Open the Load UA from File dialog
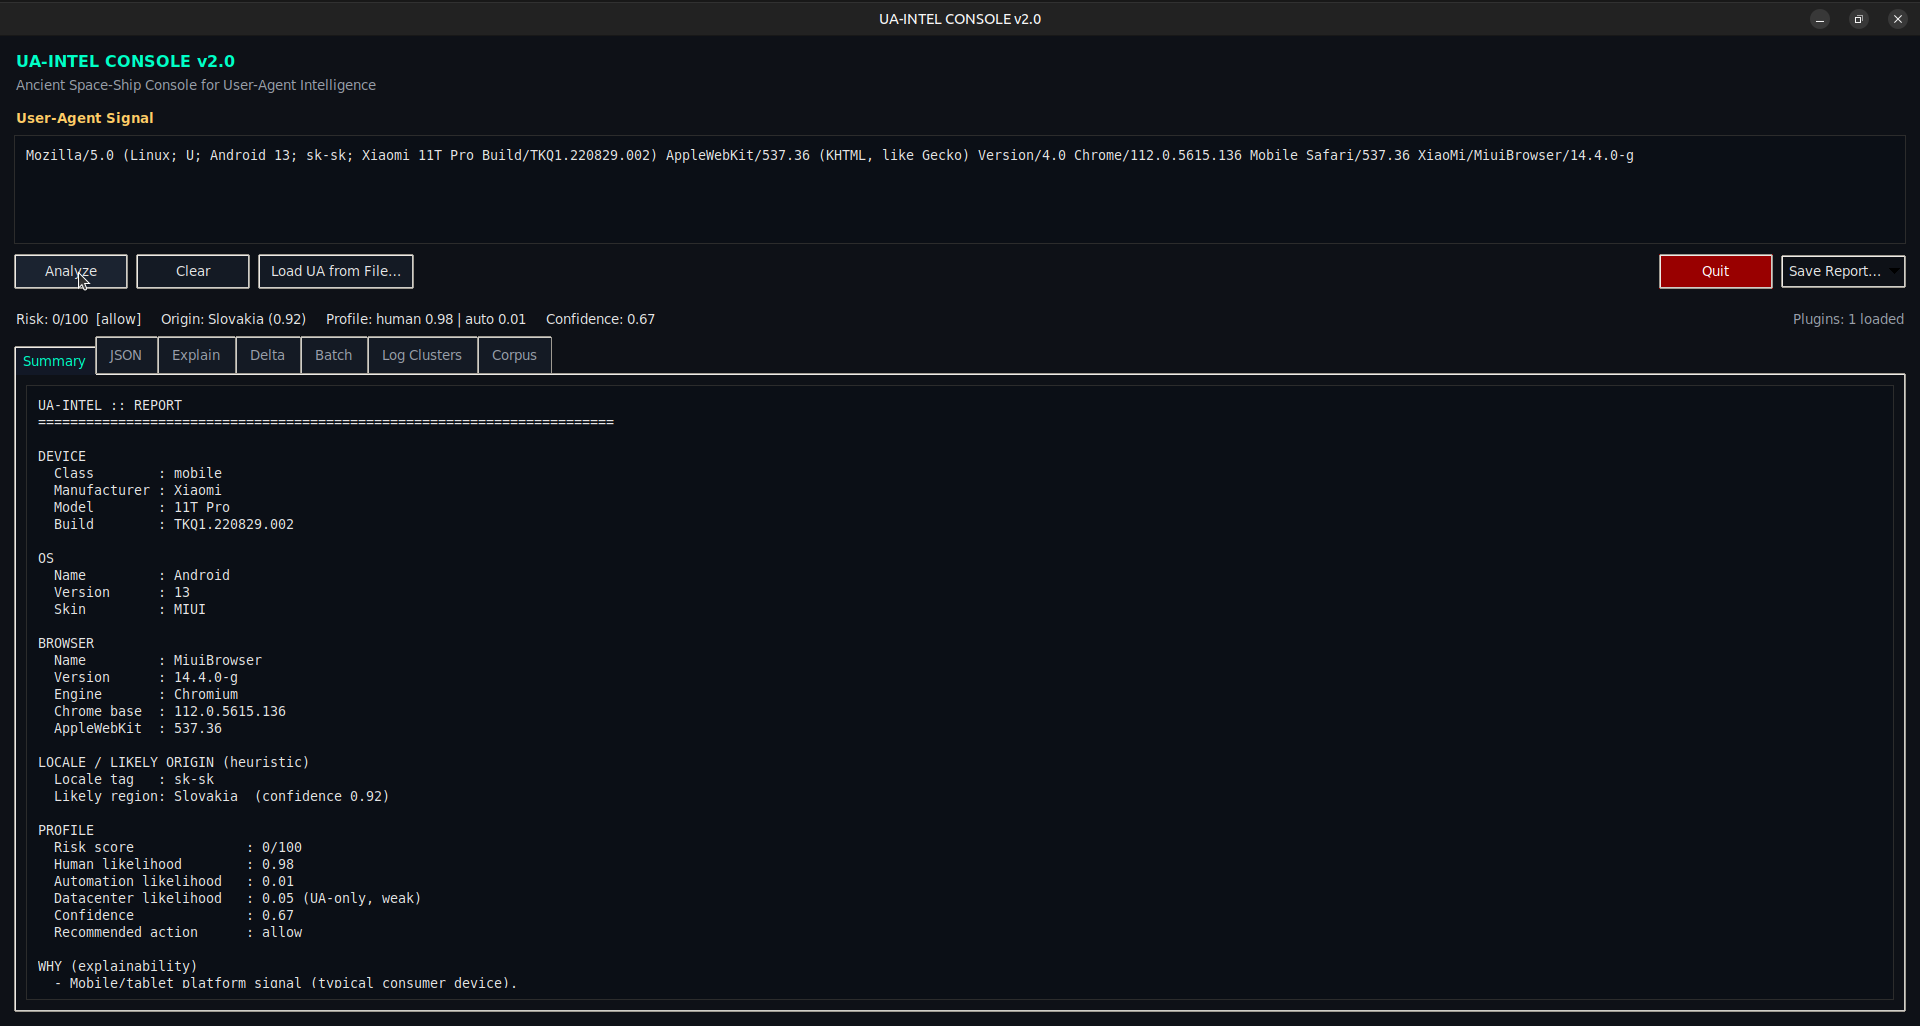 point(335,271)
